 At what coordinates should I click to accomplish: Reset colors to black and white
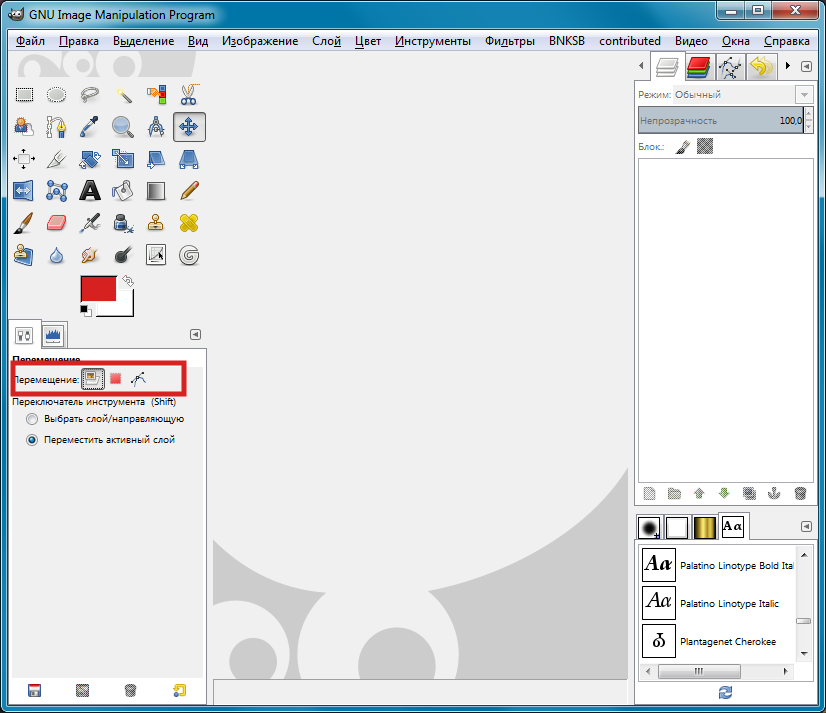click(85, 311)
